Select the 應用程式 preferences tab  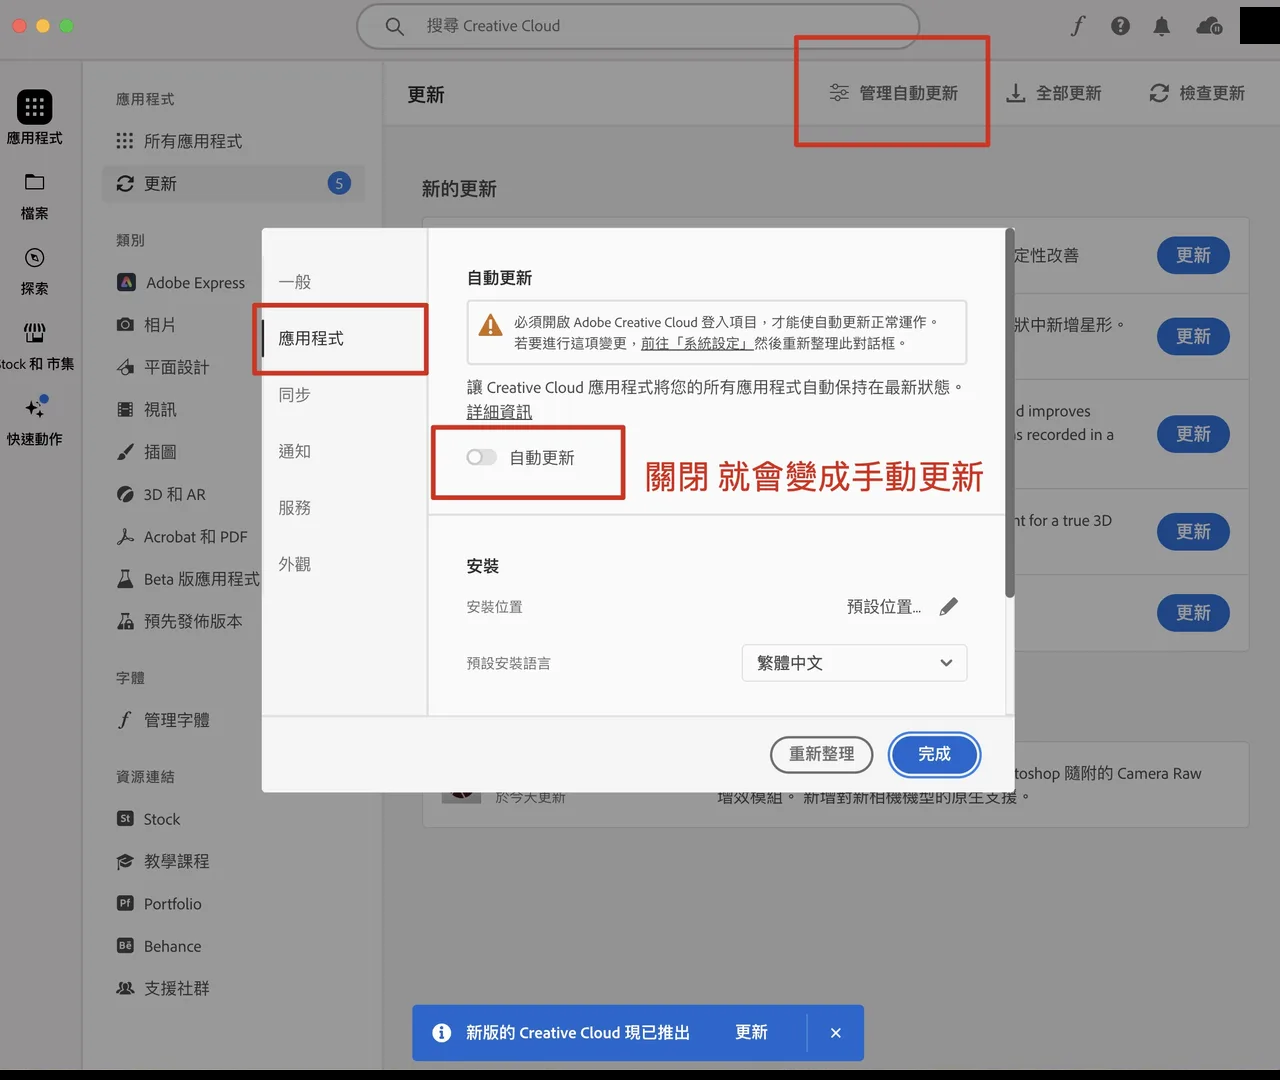coord(344,339)
